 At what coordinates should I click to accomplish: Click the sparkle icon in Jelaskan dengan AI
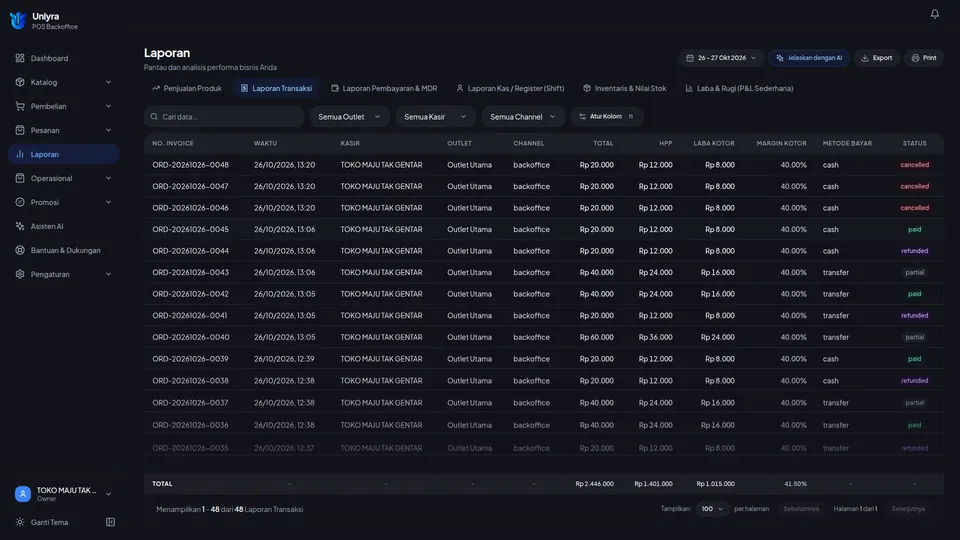point(779,58)
